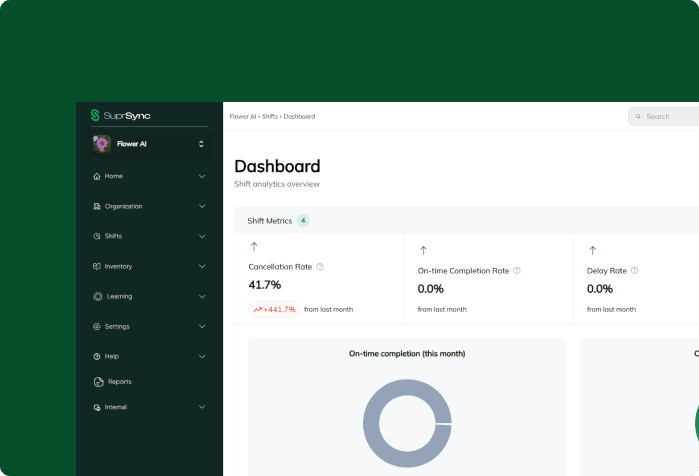Click the SuprSync logo icon
This screenshot has height=476, width=699.
click(x=95, y=115)
